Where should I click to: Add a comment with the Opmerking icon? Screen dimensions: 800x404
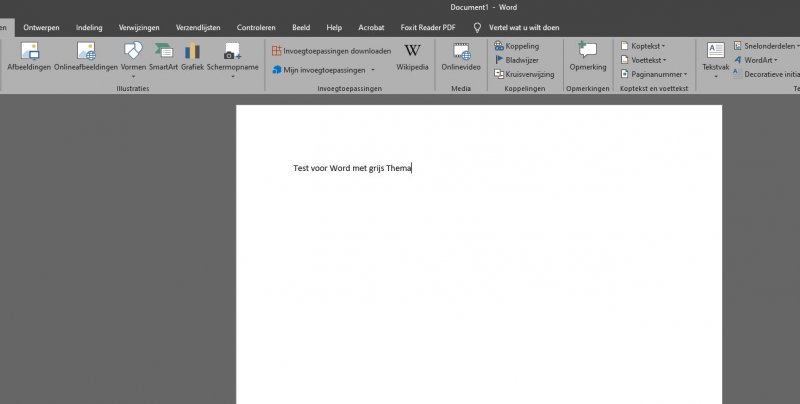tap(587, 55)
